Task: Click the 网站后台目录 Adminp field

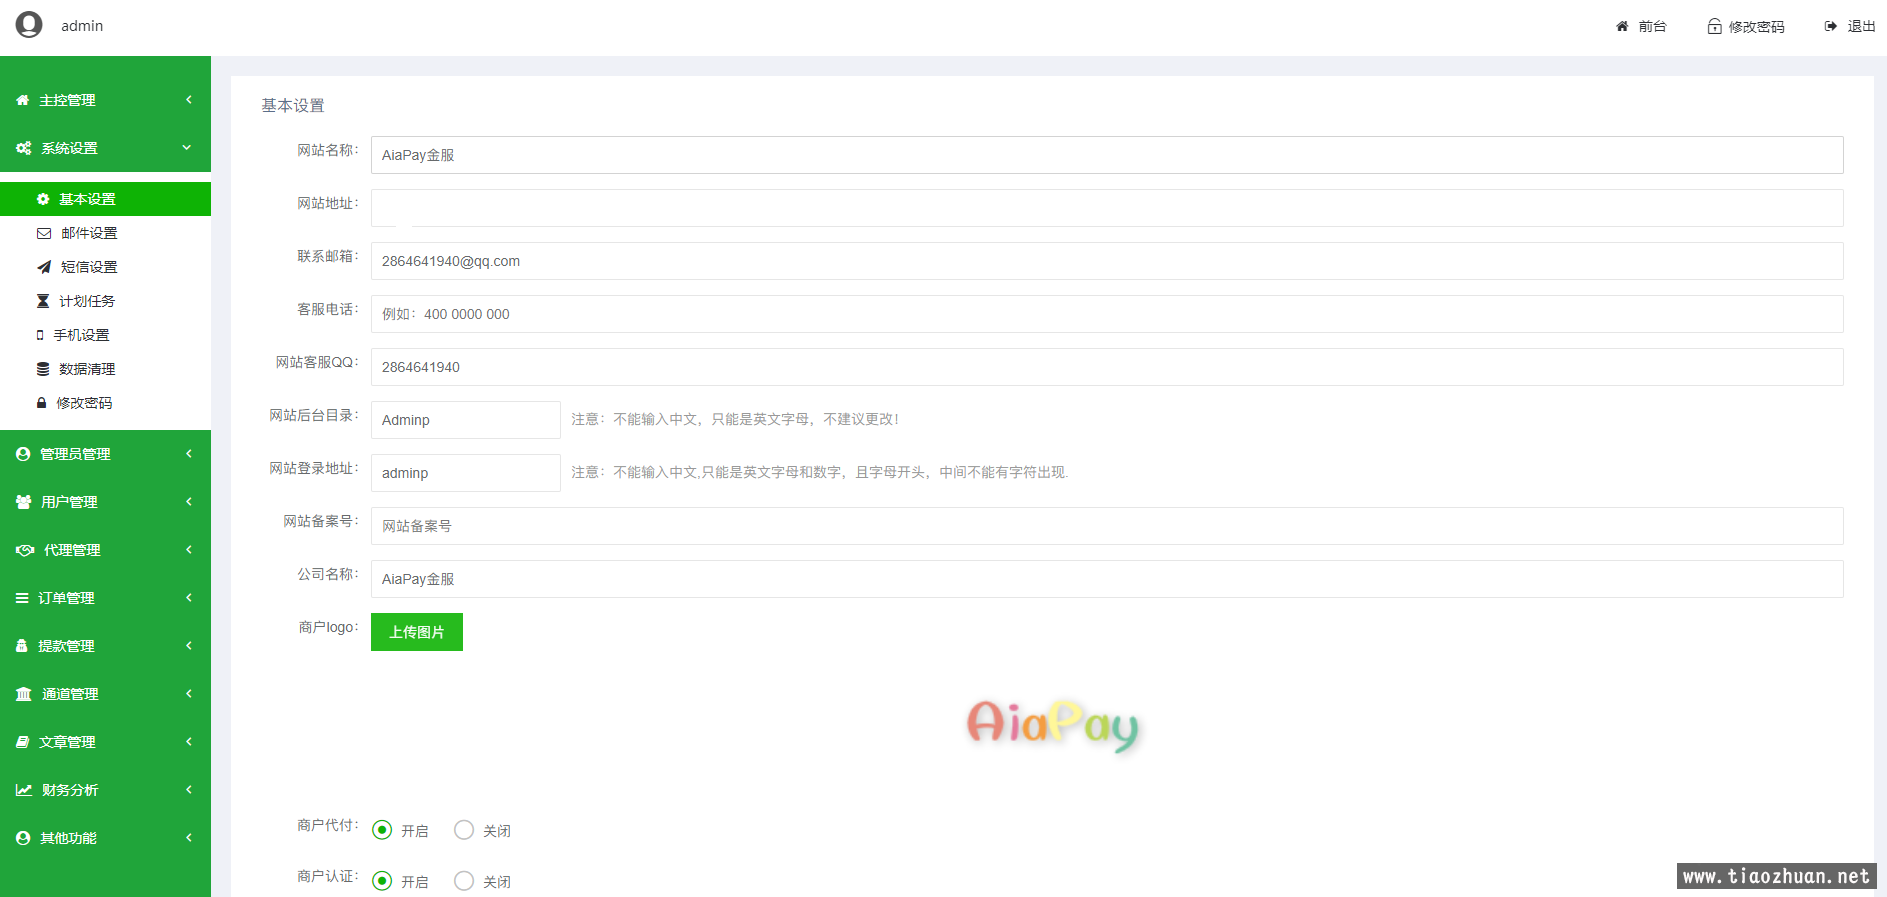Action: [x=466, y=420]
